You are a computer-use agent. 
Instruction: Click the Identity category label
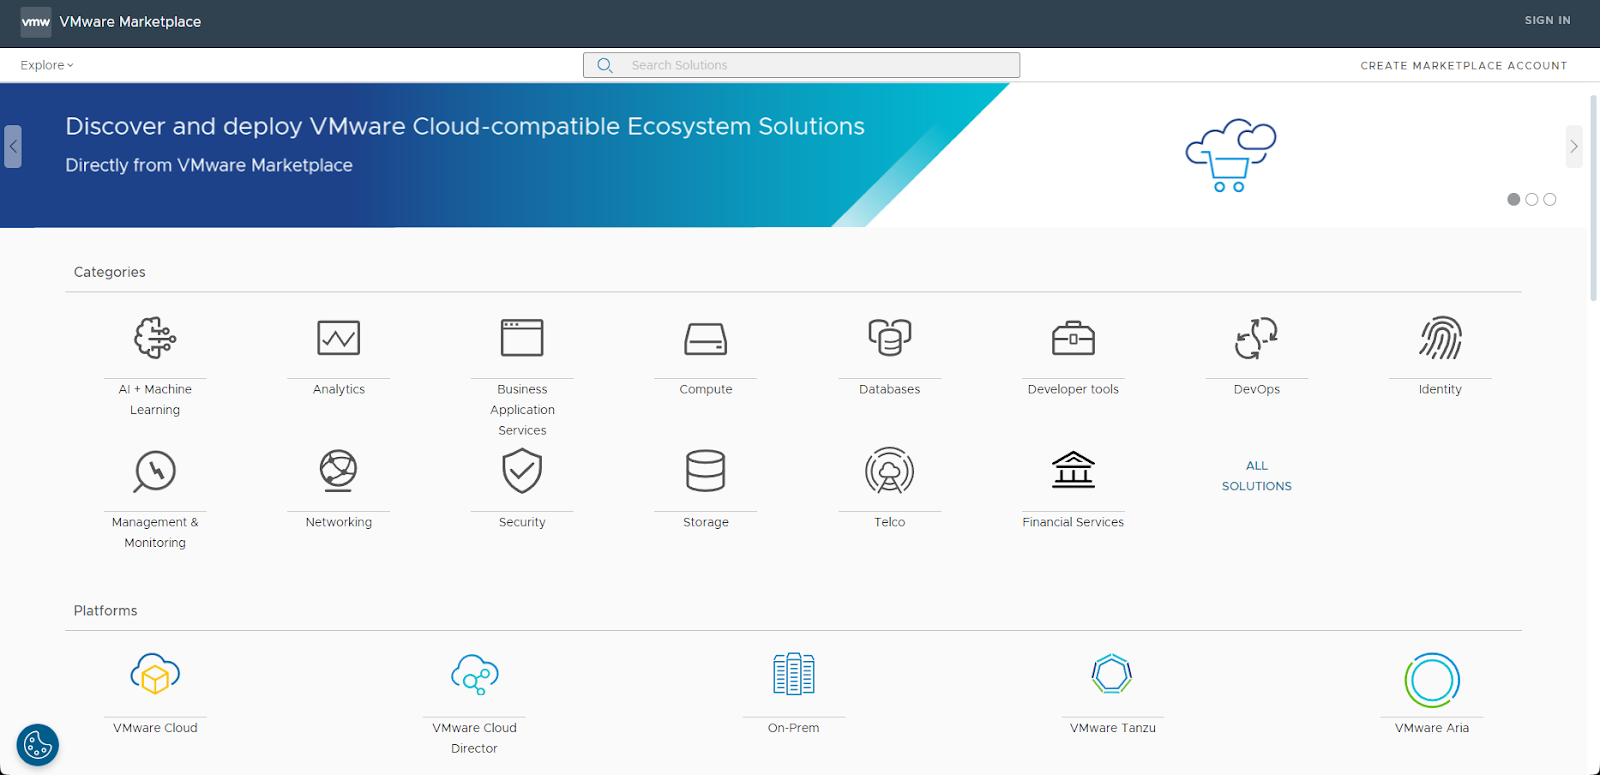click(1440, 389)
